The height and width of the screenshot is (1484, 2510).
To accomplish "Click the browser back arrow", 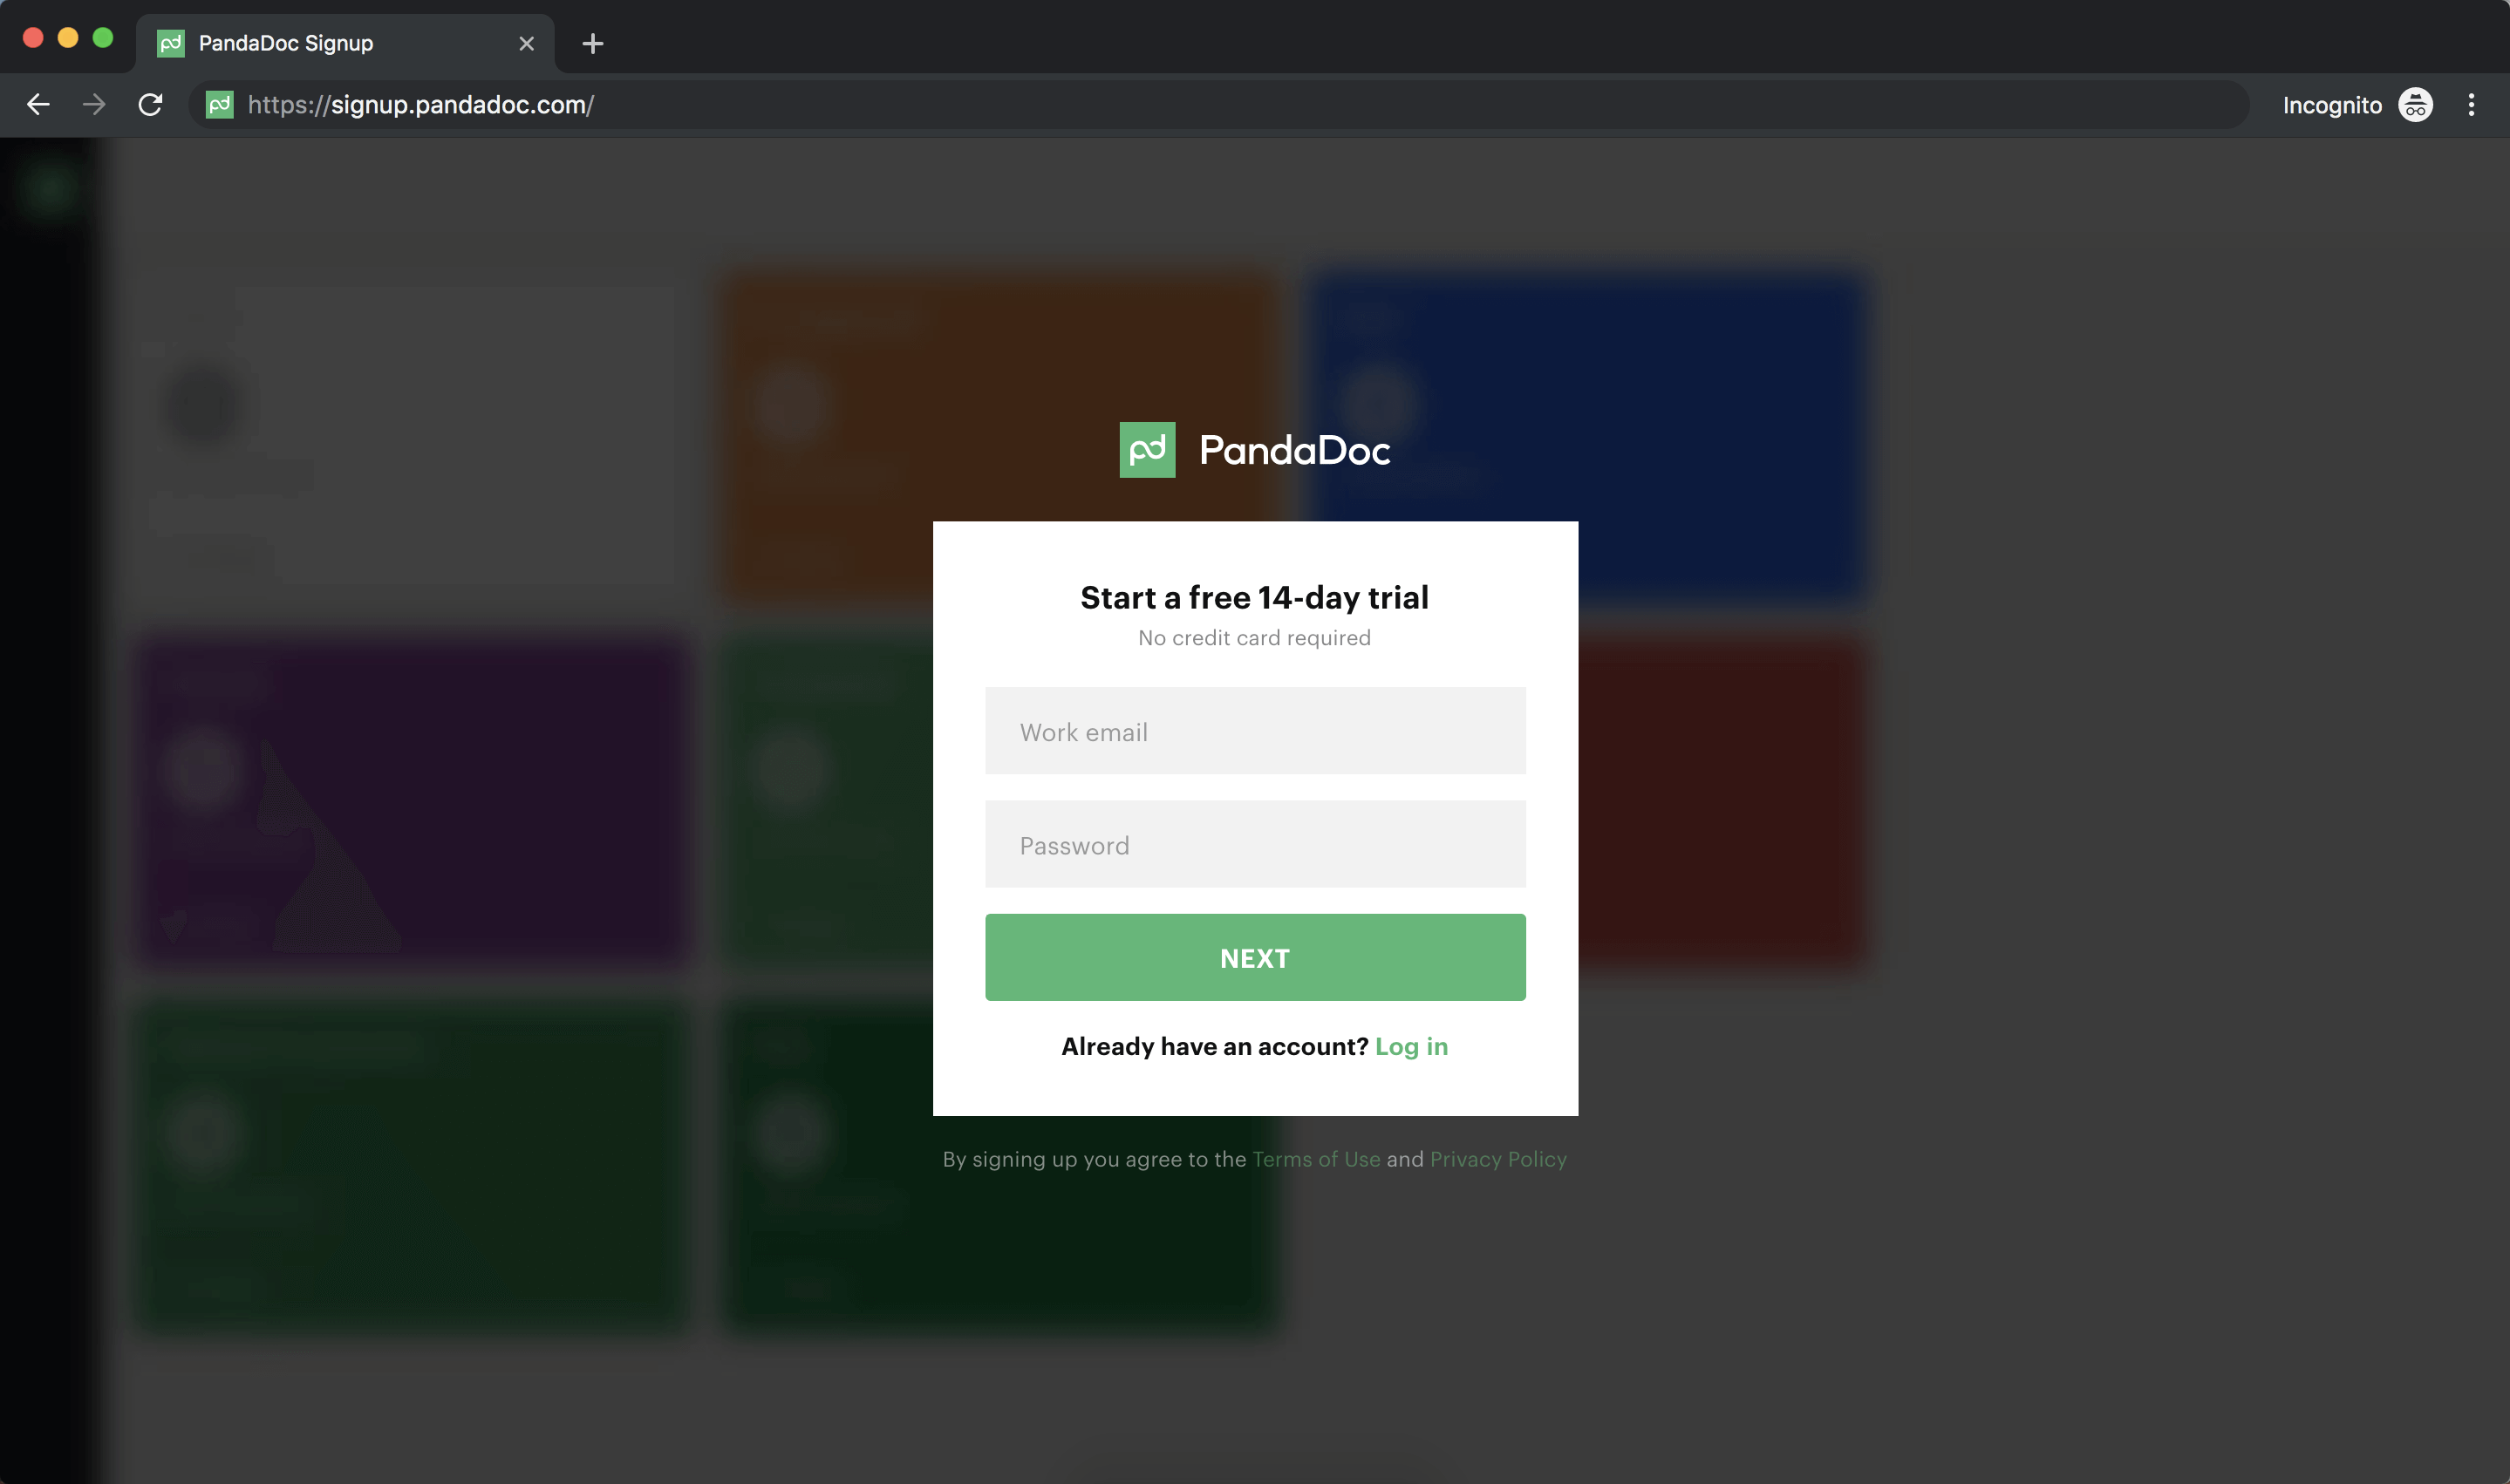I will 38,105.
